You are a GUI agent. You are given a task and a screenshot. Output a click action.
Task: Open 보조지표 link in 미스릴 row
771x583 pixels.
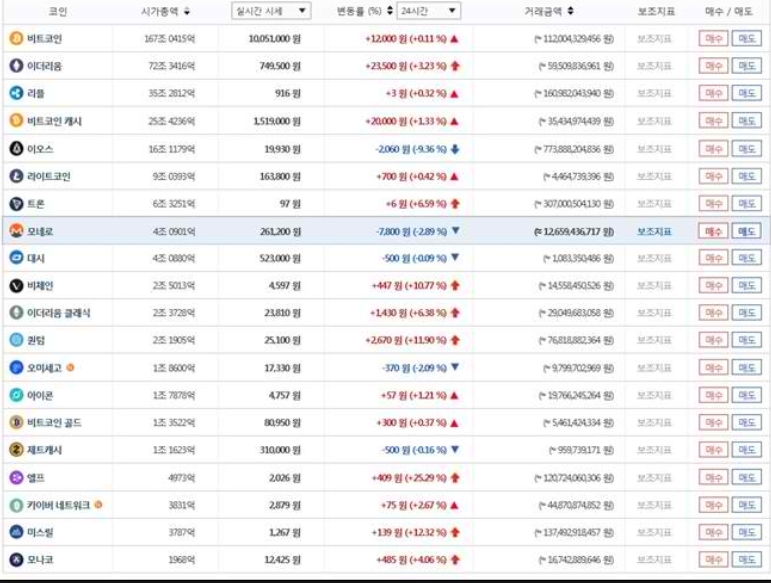click(x=654, y=532)
